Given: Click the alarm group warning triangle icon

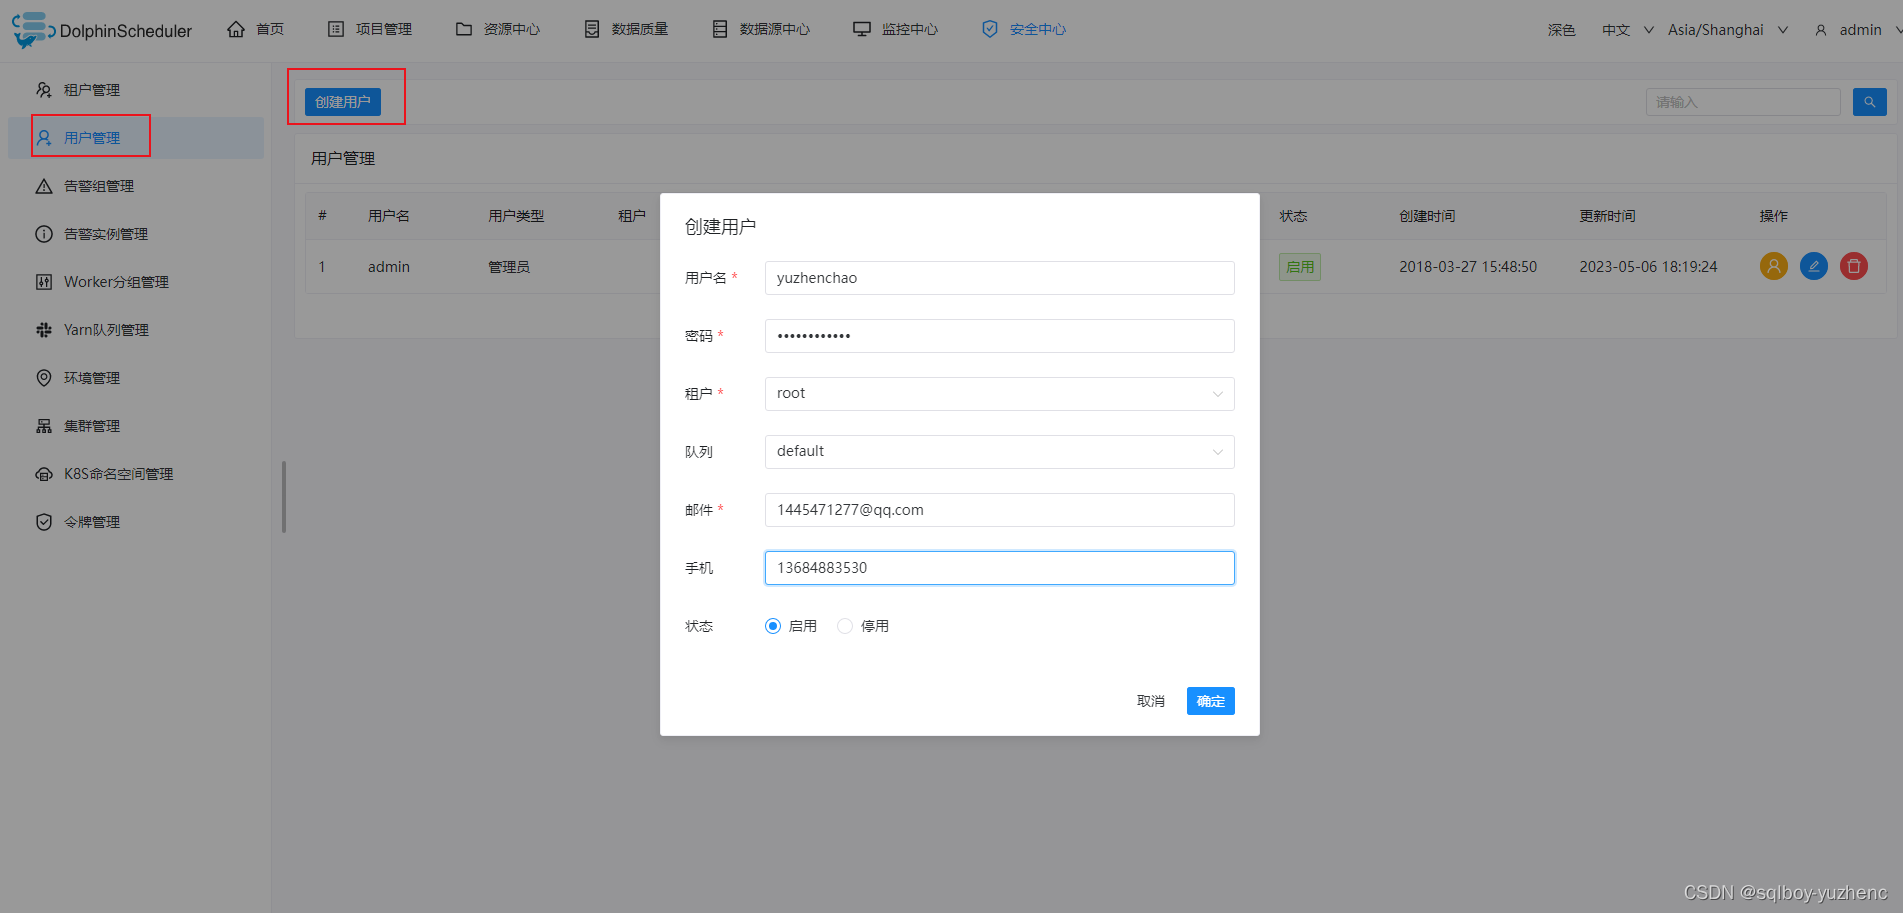Looking at the screenshot, I should pyautogui.click(x=44, y=186).
